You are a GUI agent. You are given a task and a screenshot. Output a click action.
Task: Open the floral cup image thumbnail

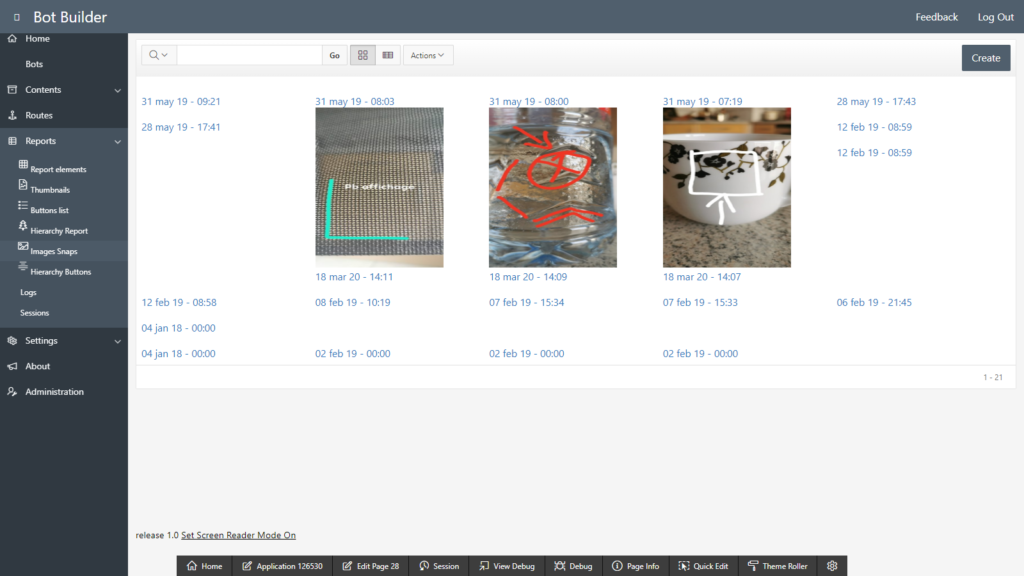[x=727, y=187]
